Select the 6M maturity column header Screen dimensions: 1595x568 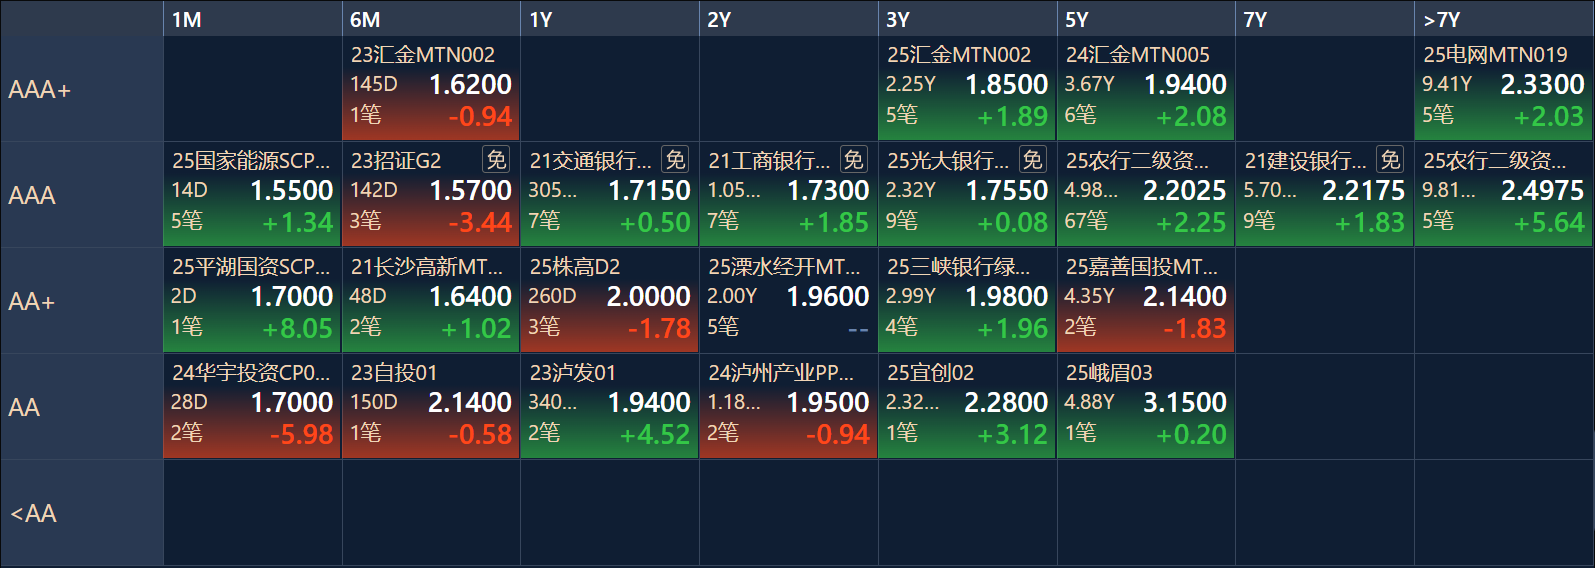click(x=431, y=19)
